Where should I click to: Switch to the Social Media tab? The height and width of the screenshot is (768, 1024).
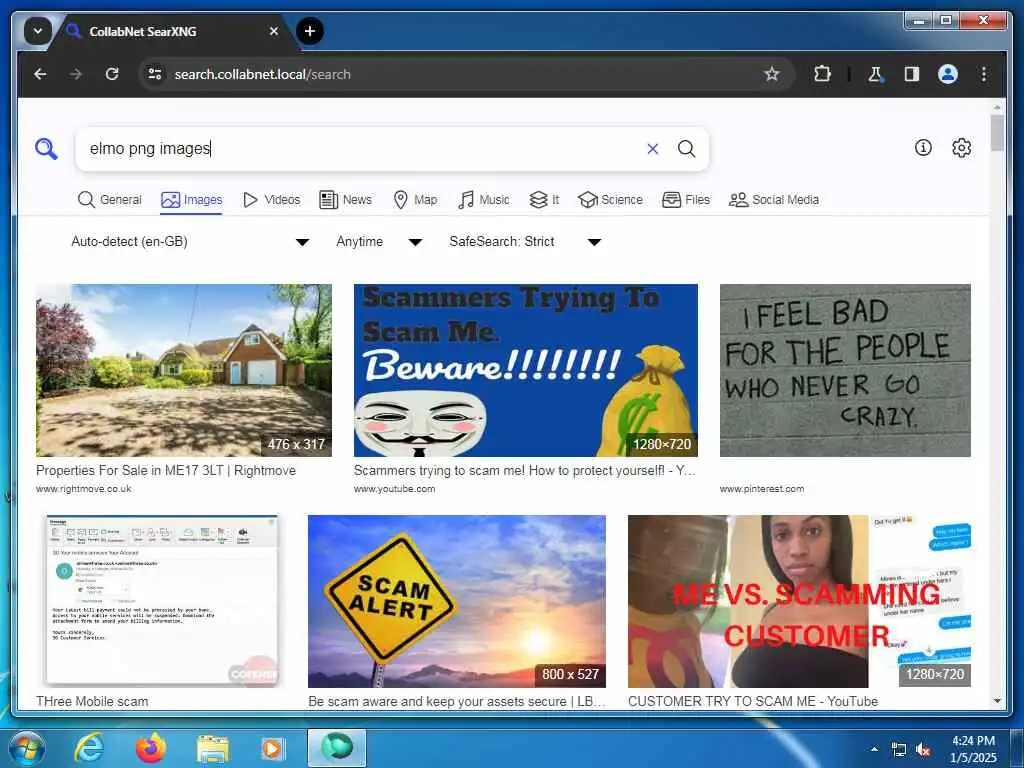pos(774,200)
